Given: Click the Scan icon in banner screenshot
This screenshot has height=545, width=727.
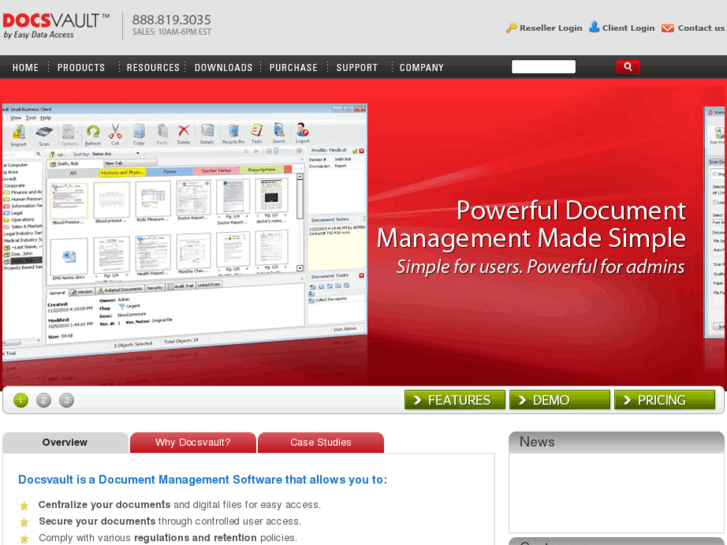Looking at the screenshot, I should pos(44,135).
